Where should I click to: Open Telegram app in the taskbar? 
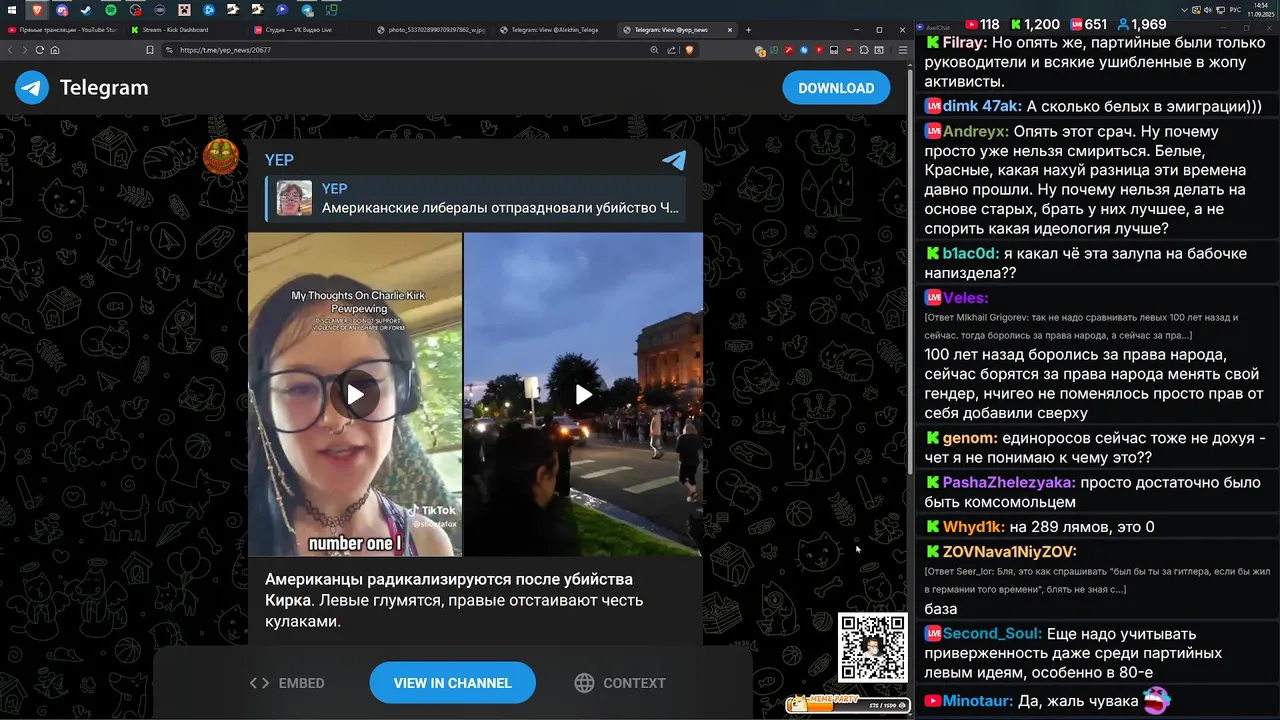tap(307, 10)
